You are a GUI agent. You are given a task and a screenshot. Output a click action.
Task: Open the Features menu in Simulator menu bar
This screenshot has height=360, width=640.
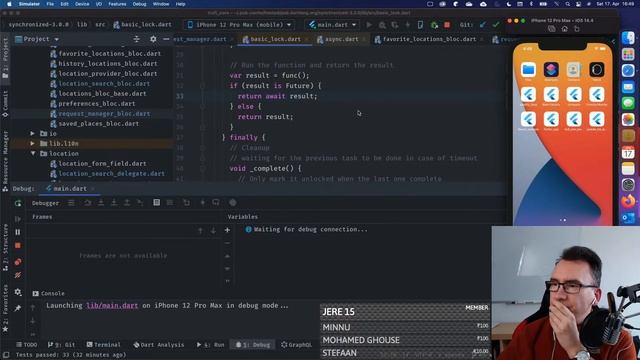(x=117, y=4)
